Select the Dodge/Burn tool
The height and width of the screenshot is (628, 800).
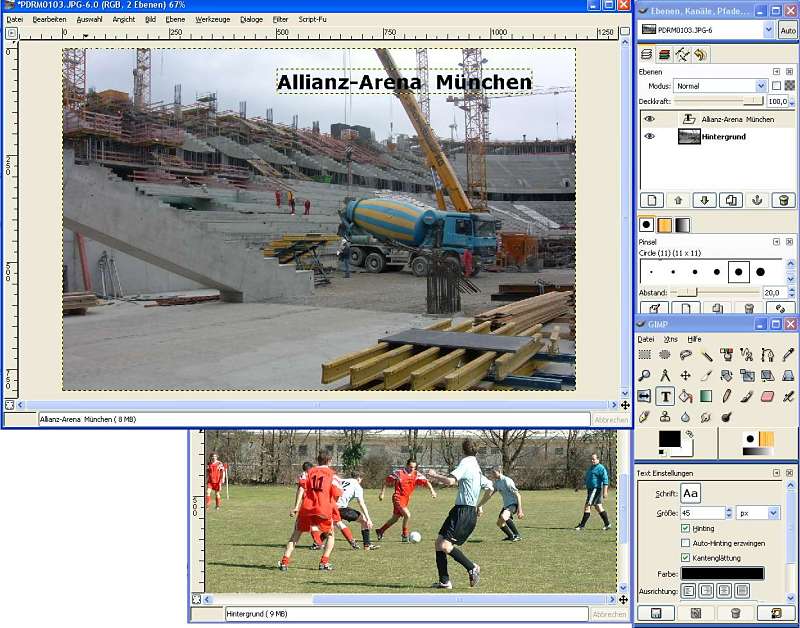(727, 417)
